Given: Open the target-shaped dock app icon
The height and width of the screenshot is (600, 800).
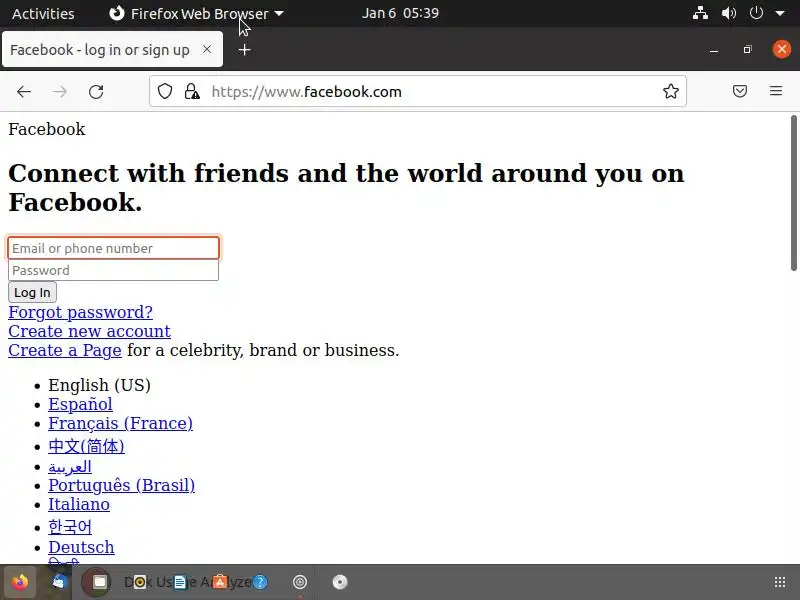Looking at the screenshot, I should 300,582.
